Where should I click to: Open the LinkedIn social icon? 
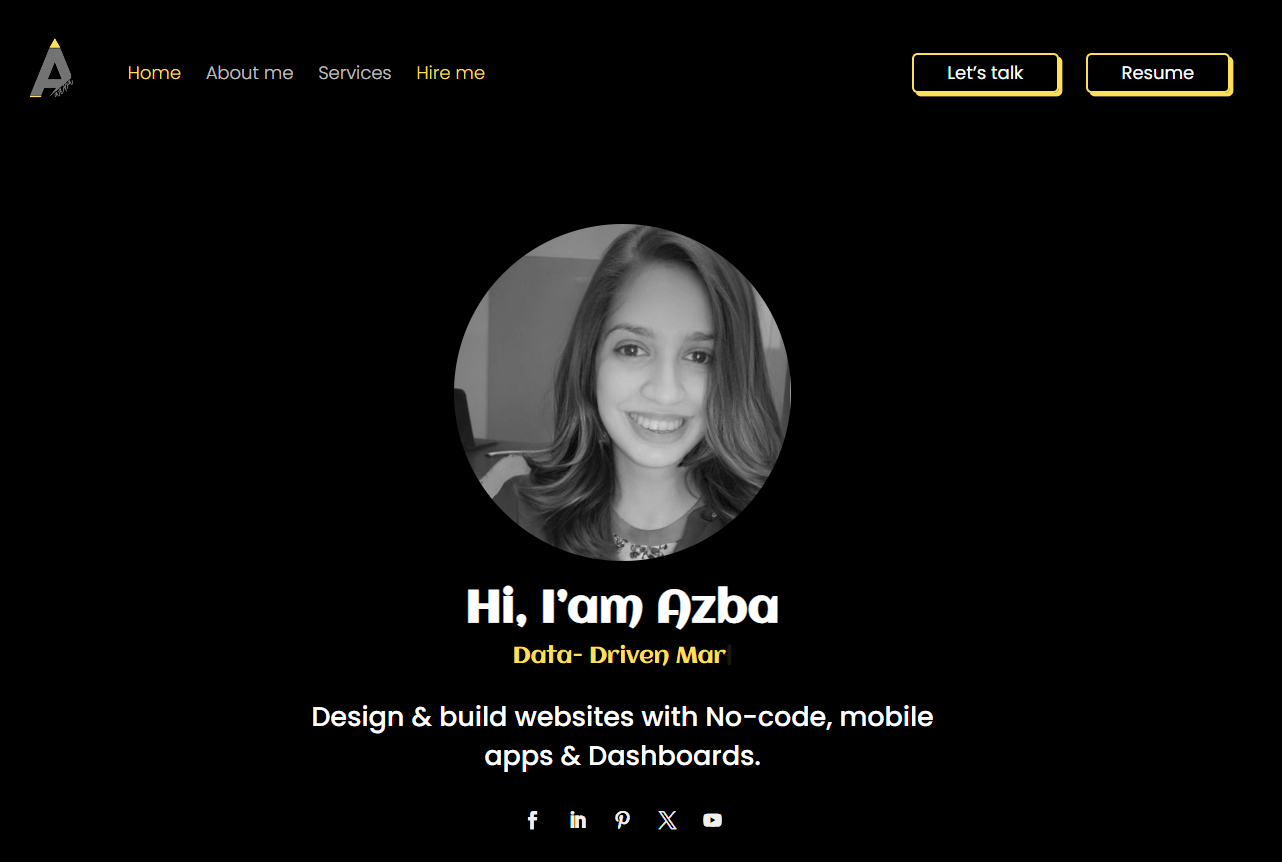tap(578, 820)
